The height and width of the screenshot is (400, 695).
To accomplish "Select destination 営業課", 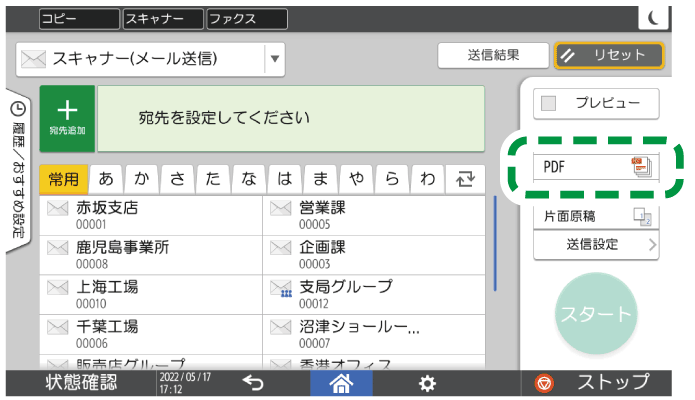I will click(x=374, y=216).
